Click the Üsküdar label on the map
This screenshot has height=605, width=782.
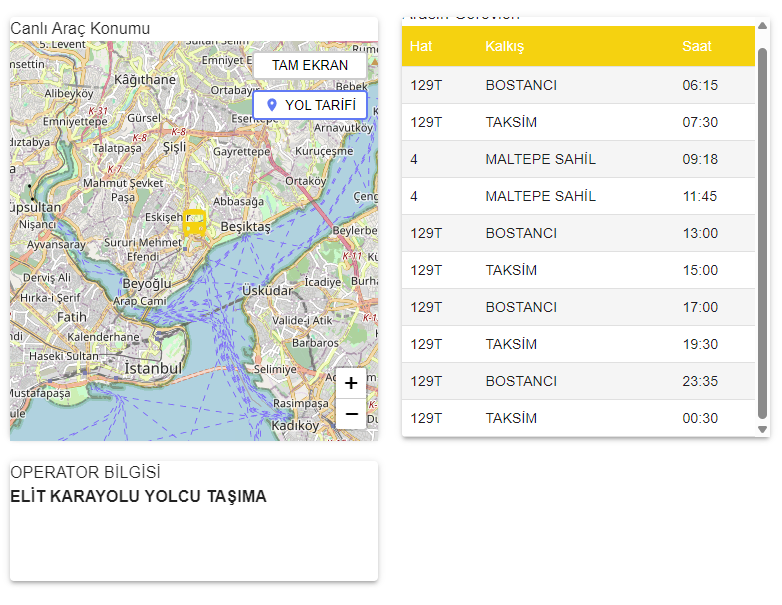(x=267, y=291)
